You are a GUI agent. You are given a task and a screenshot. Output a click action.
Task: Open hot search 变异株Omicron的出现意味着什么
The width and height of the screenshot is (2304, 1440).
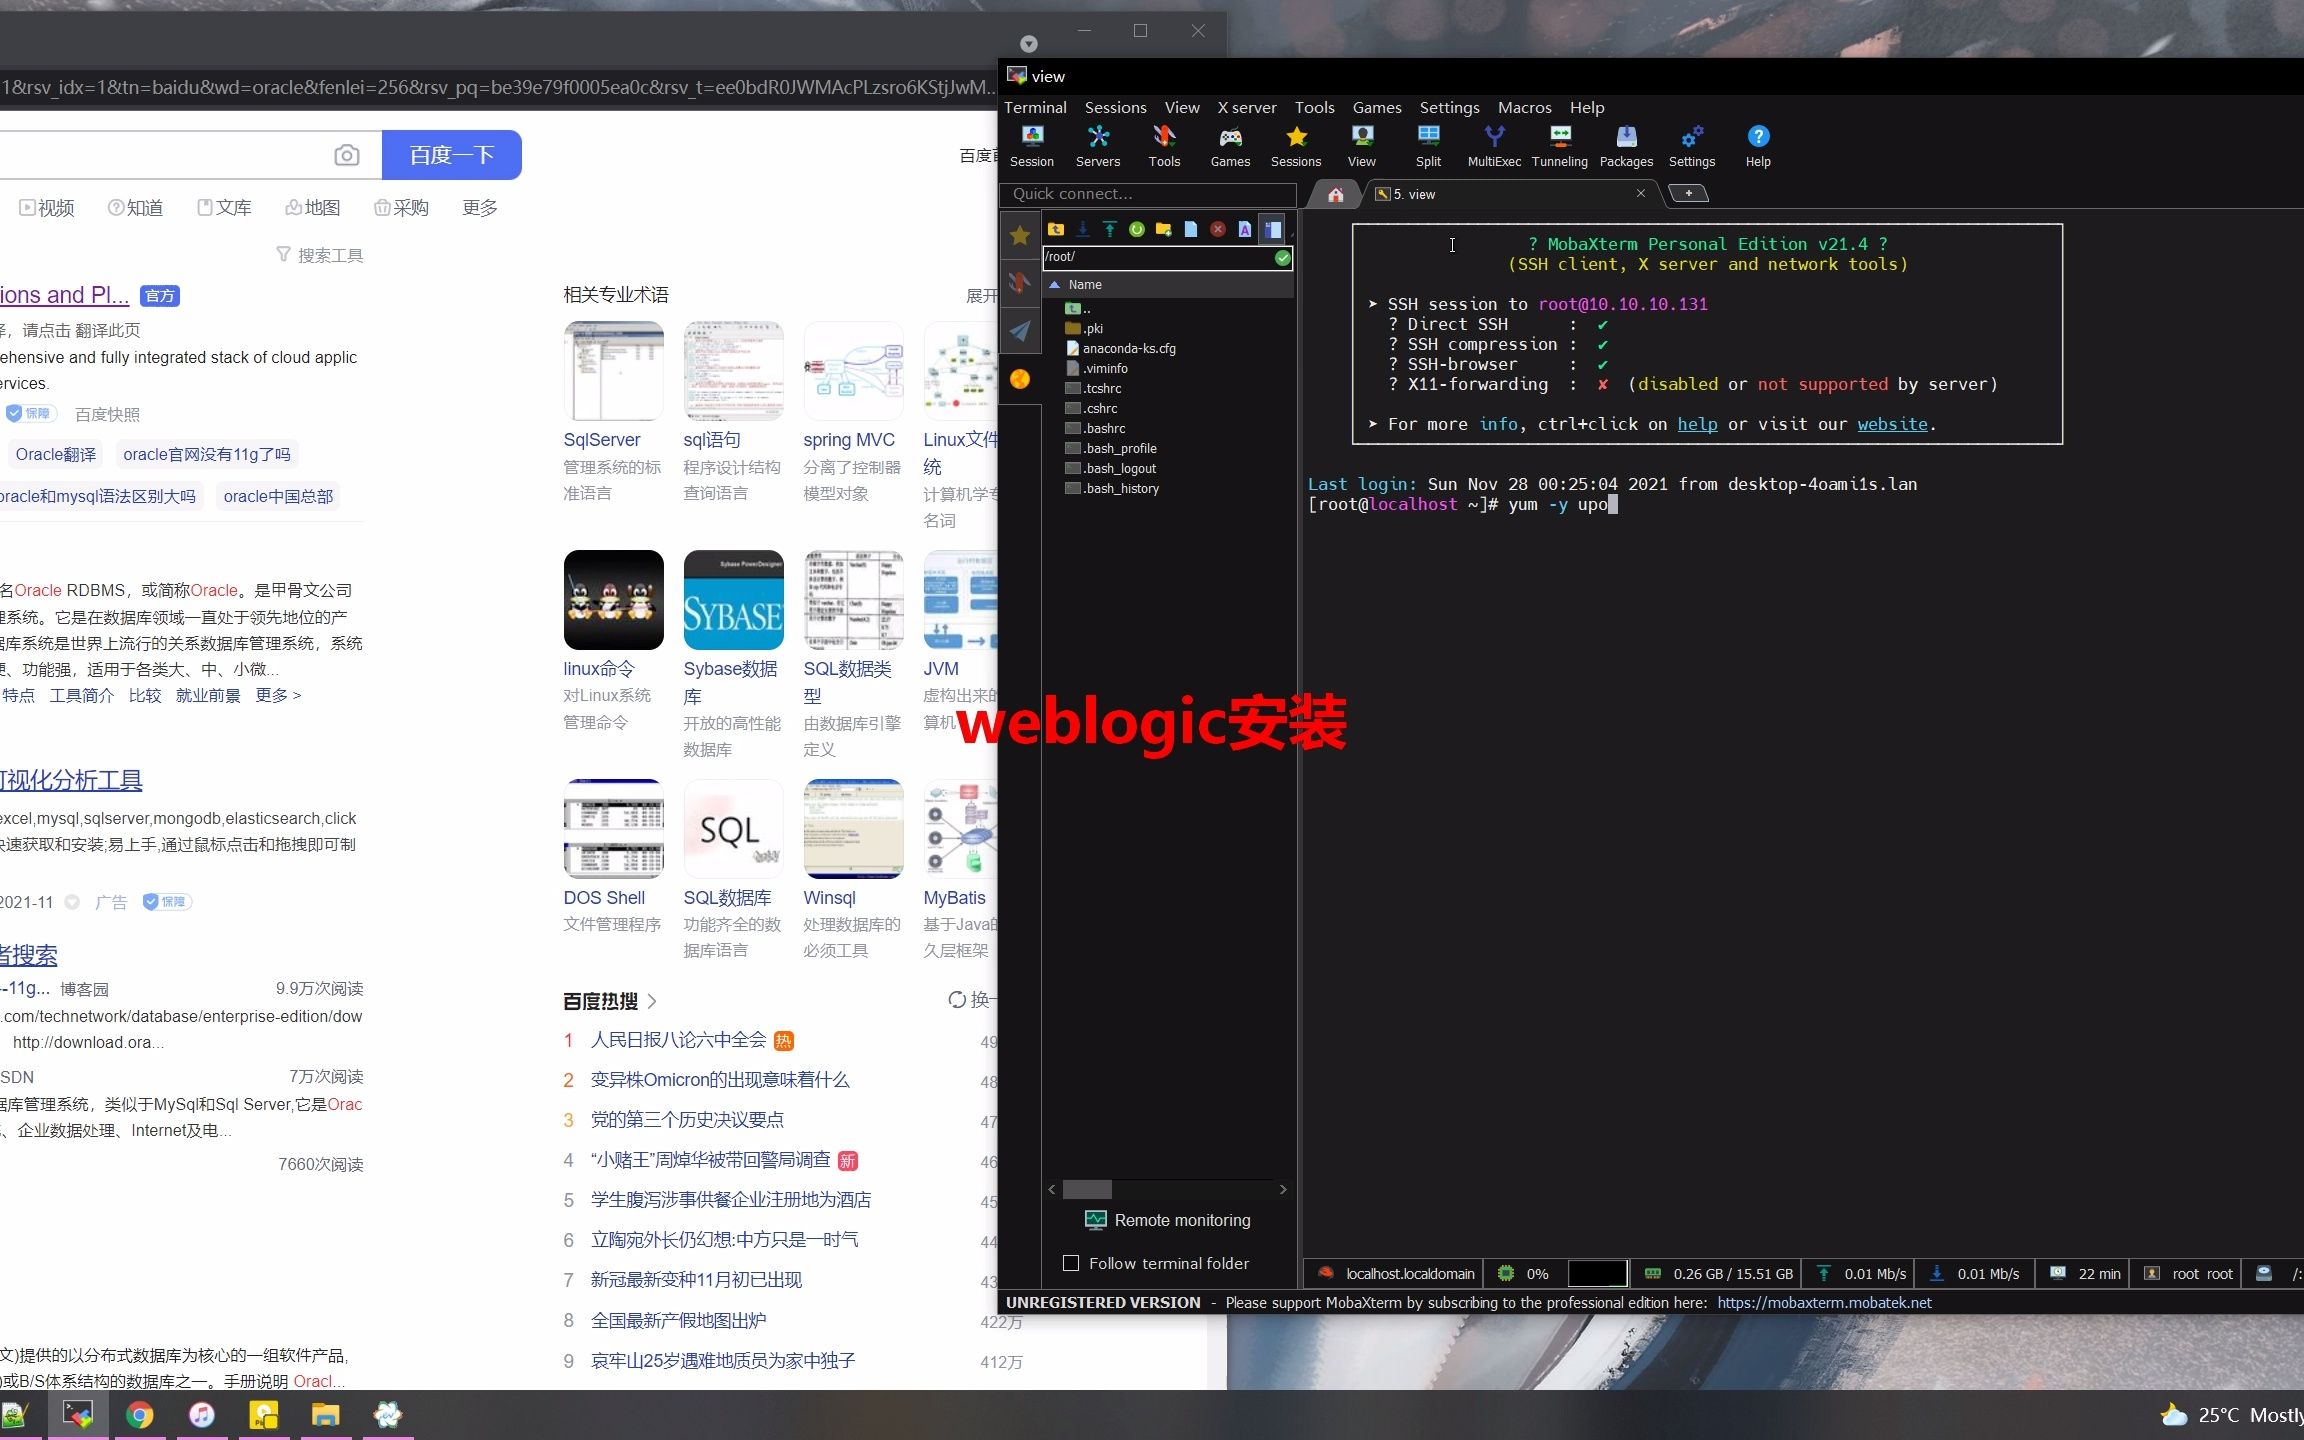click(x=719, y=1080)
